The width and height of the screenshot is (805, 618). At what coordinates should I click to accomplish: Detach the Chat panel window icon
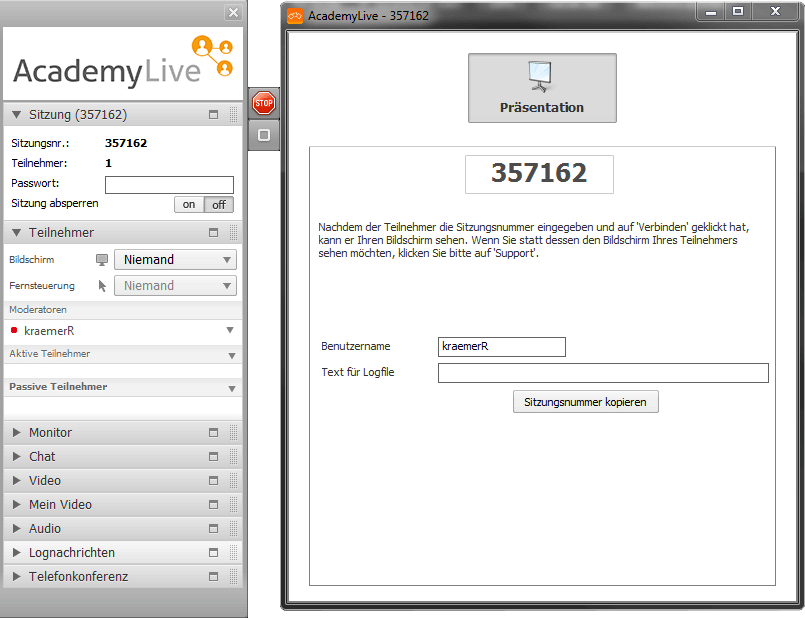[x=214, y=456]
